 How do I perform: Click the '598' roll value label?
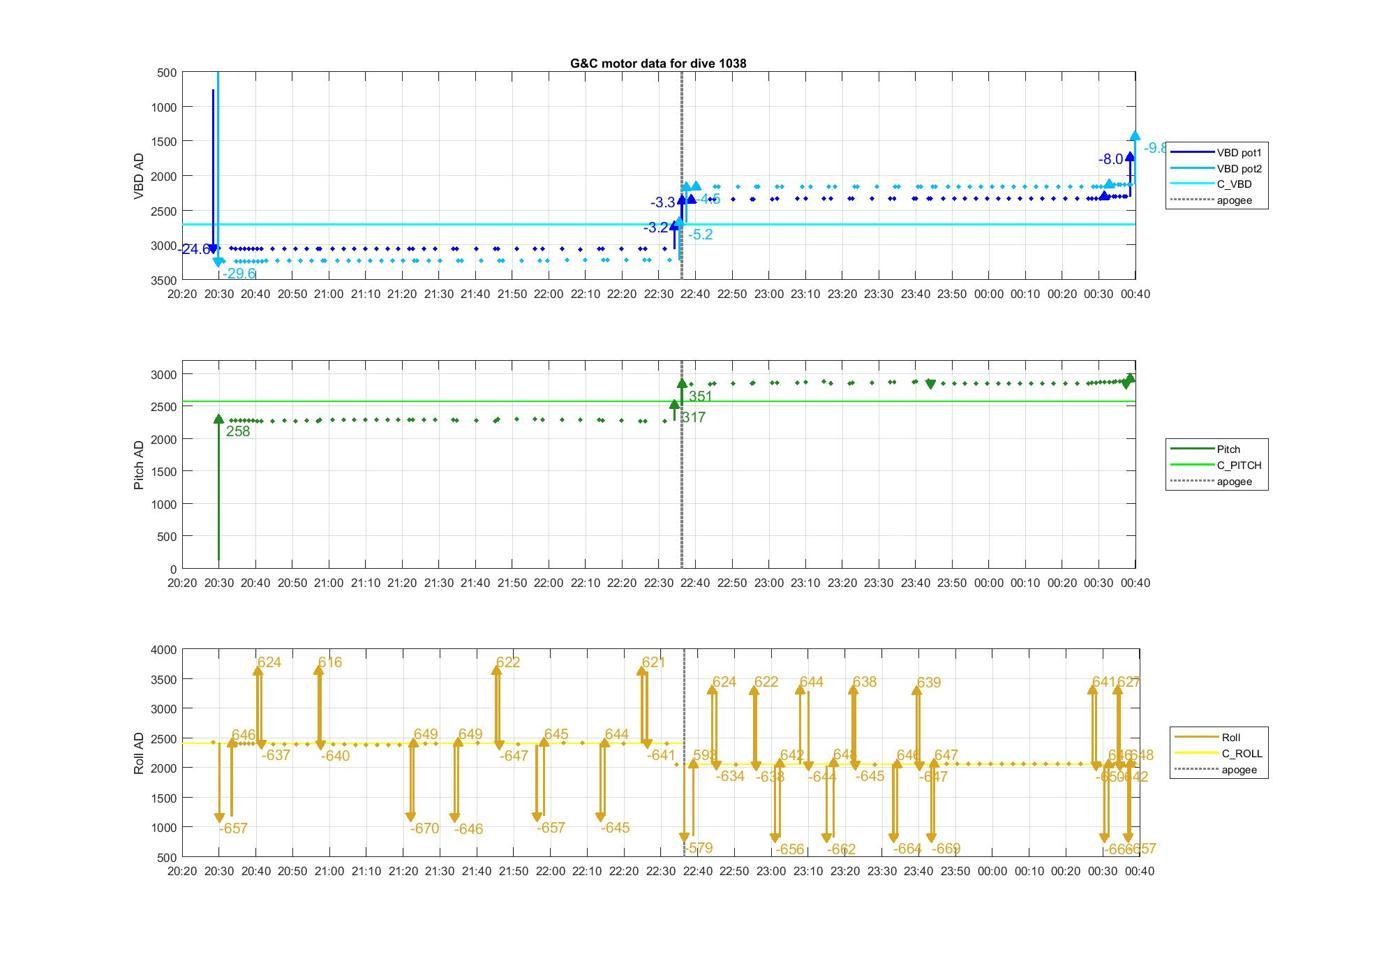coord(705,755)
